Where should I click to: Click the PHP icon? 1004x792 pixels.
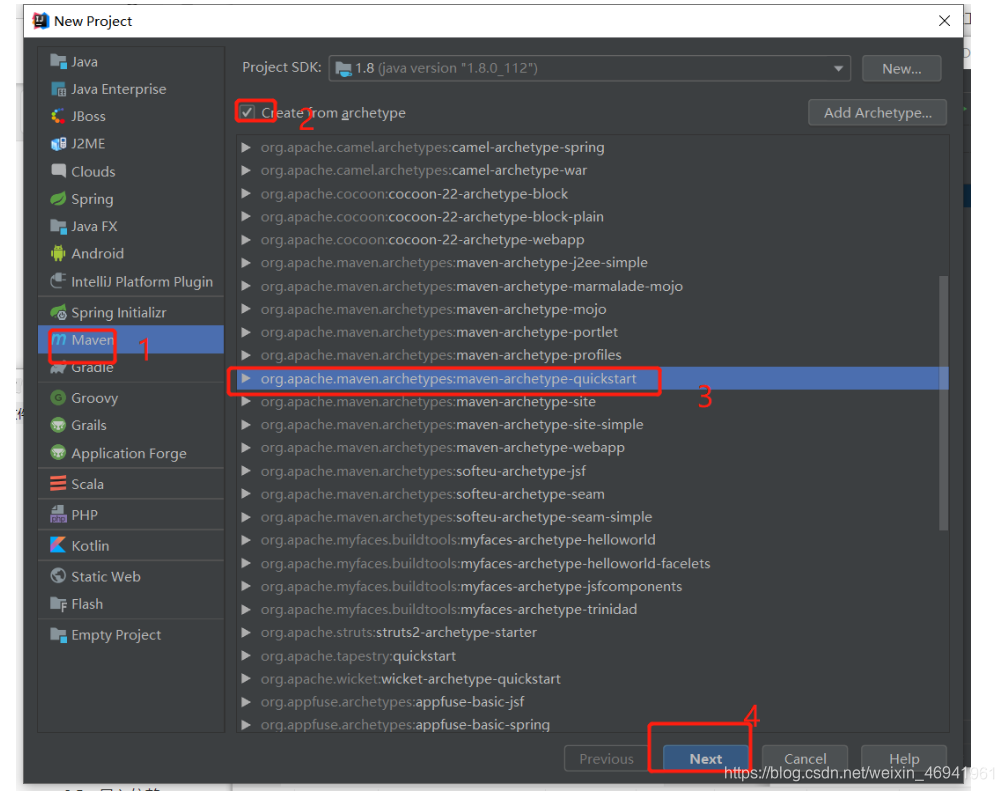click(58, 515)
